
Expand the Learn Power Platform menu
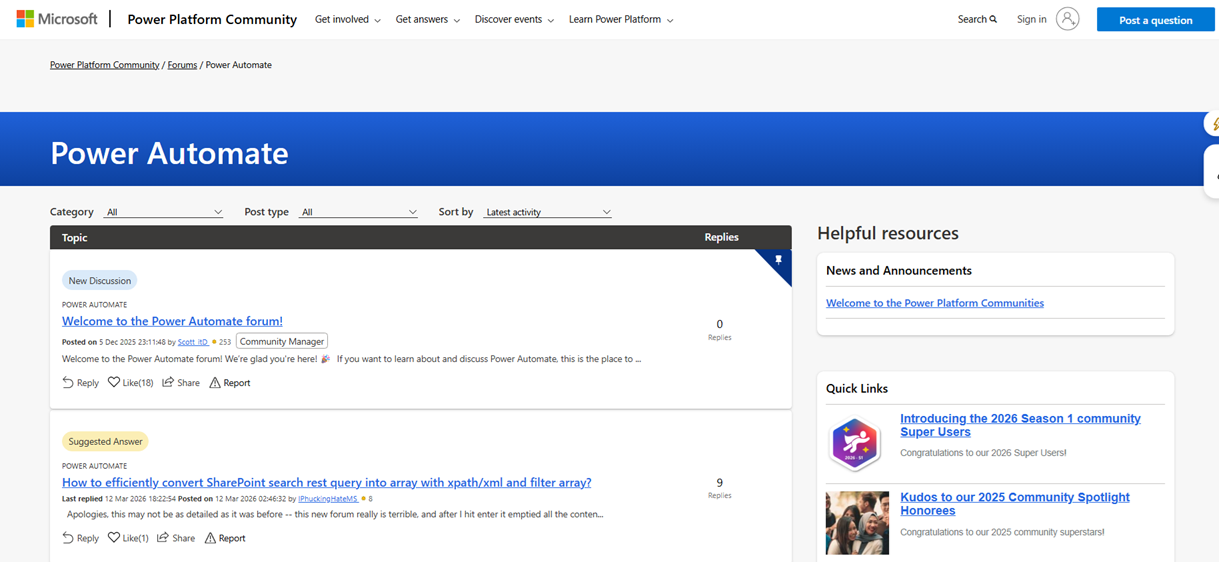point(621,19)
